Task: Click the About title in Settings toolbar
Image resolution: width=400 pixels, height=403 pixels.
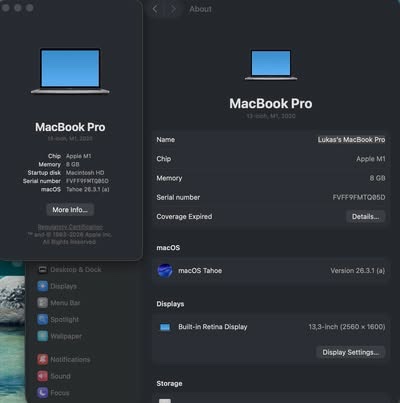Action: [200, 9]
